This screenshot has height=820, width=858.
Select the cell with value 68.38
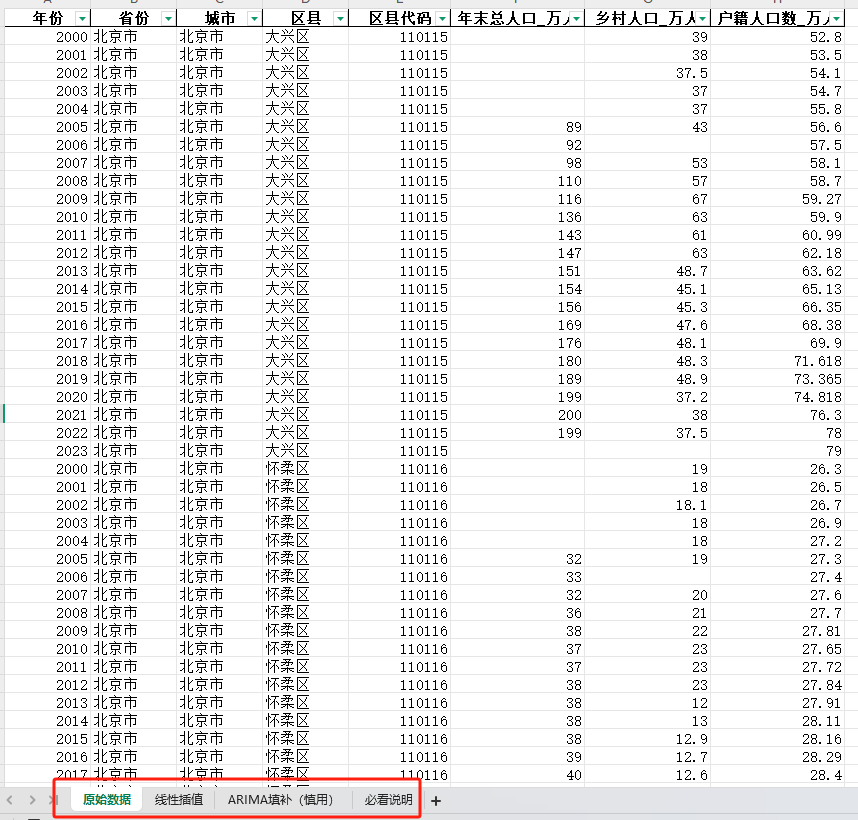[x=777, y=325]
